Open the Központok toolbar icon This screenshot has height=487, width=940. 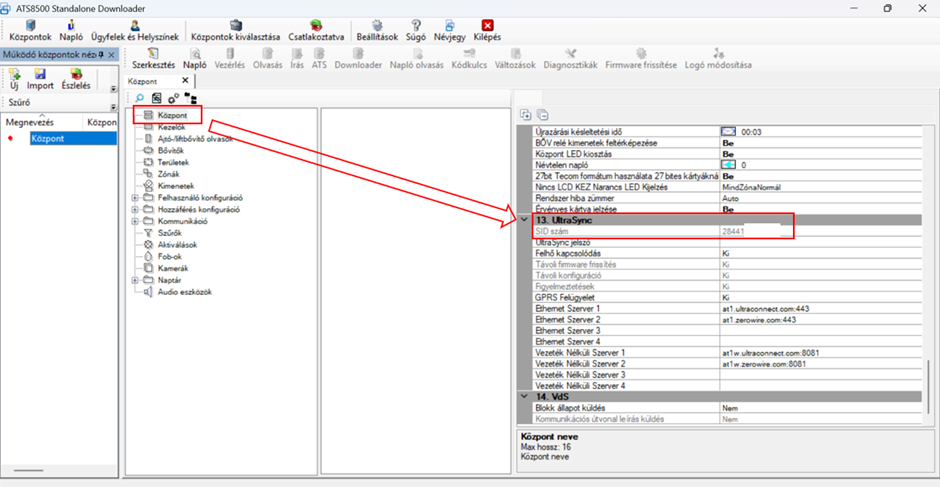click(x=28, y=25)
